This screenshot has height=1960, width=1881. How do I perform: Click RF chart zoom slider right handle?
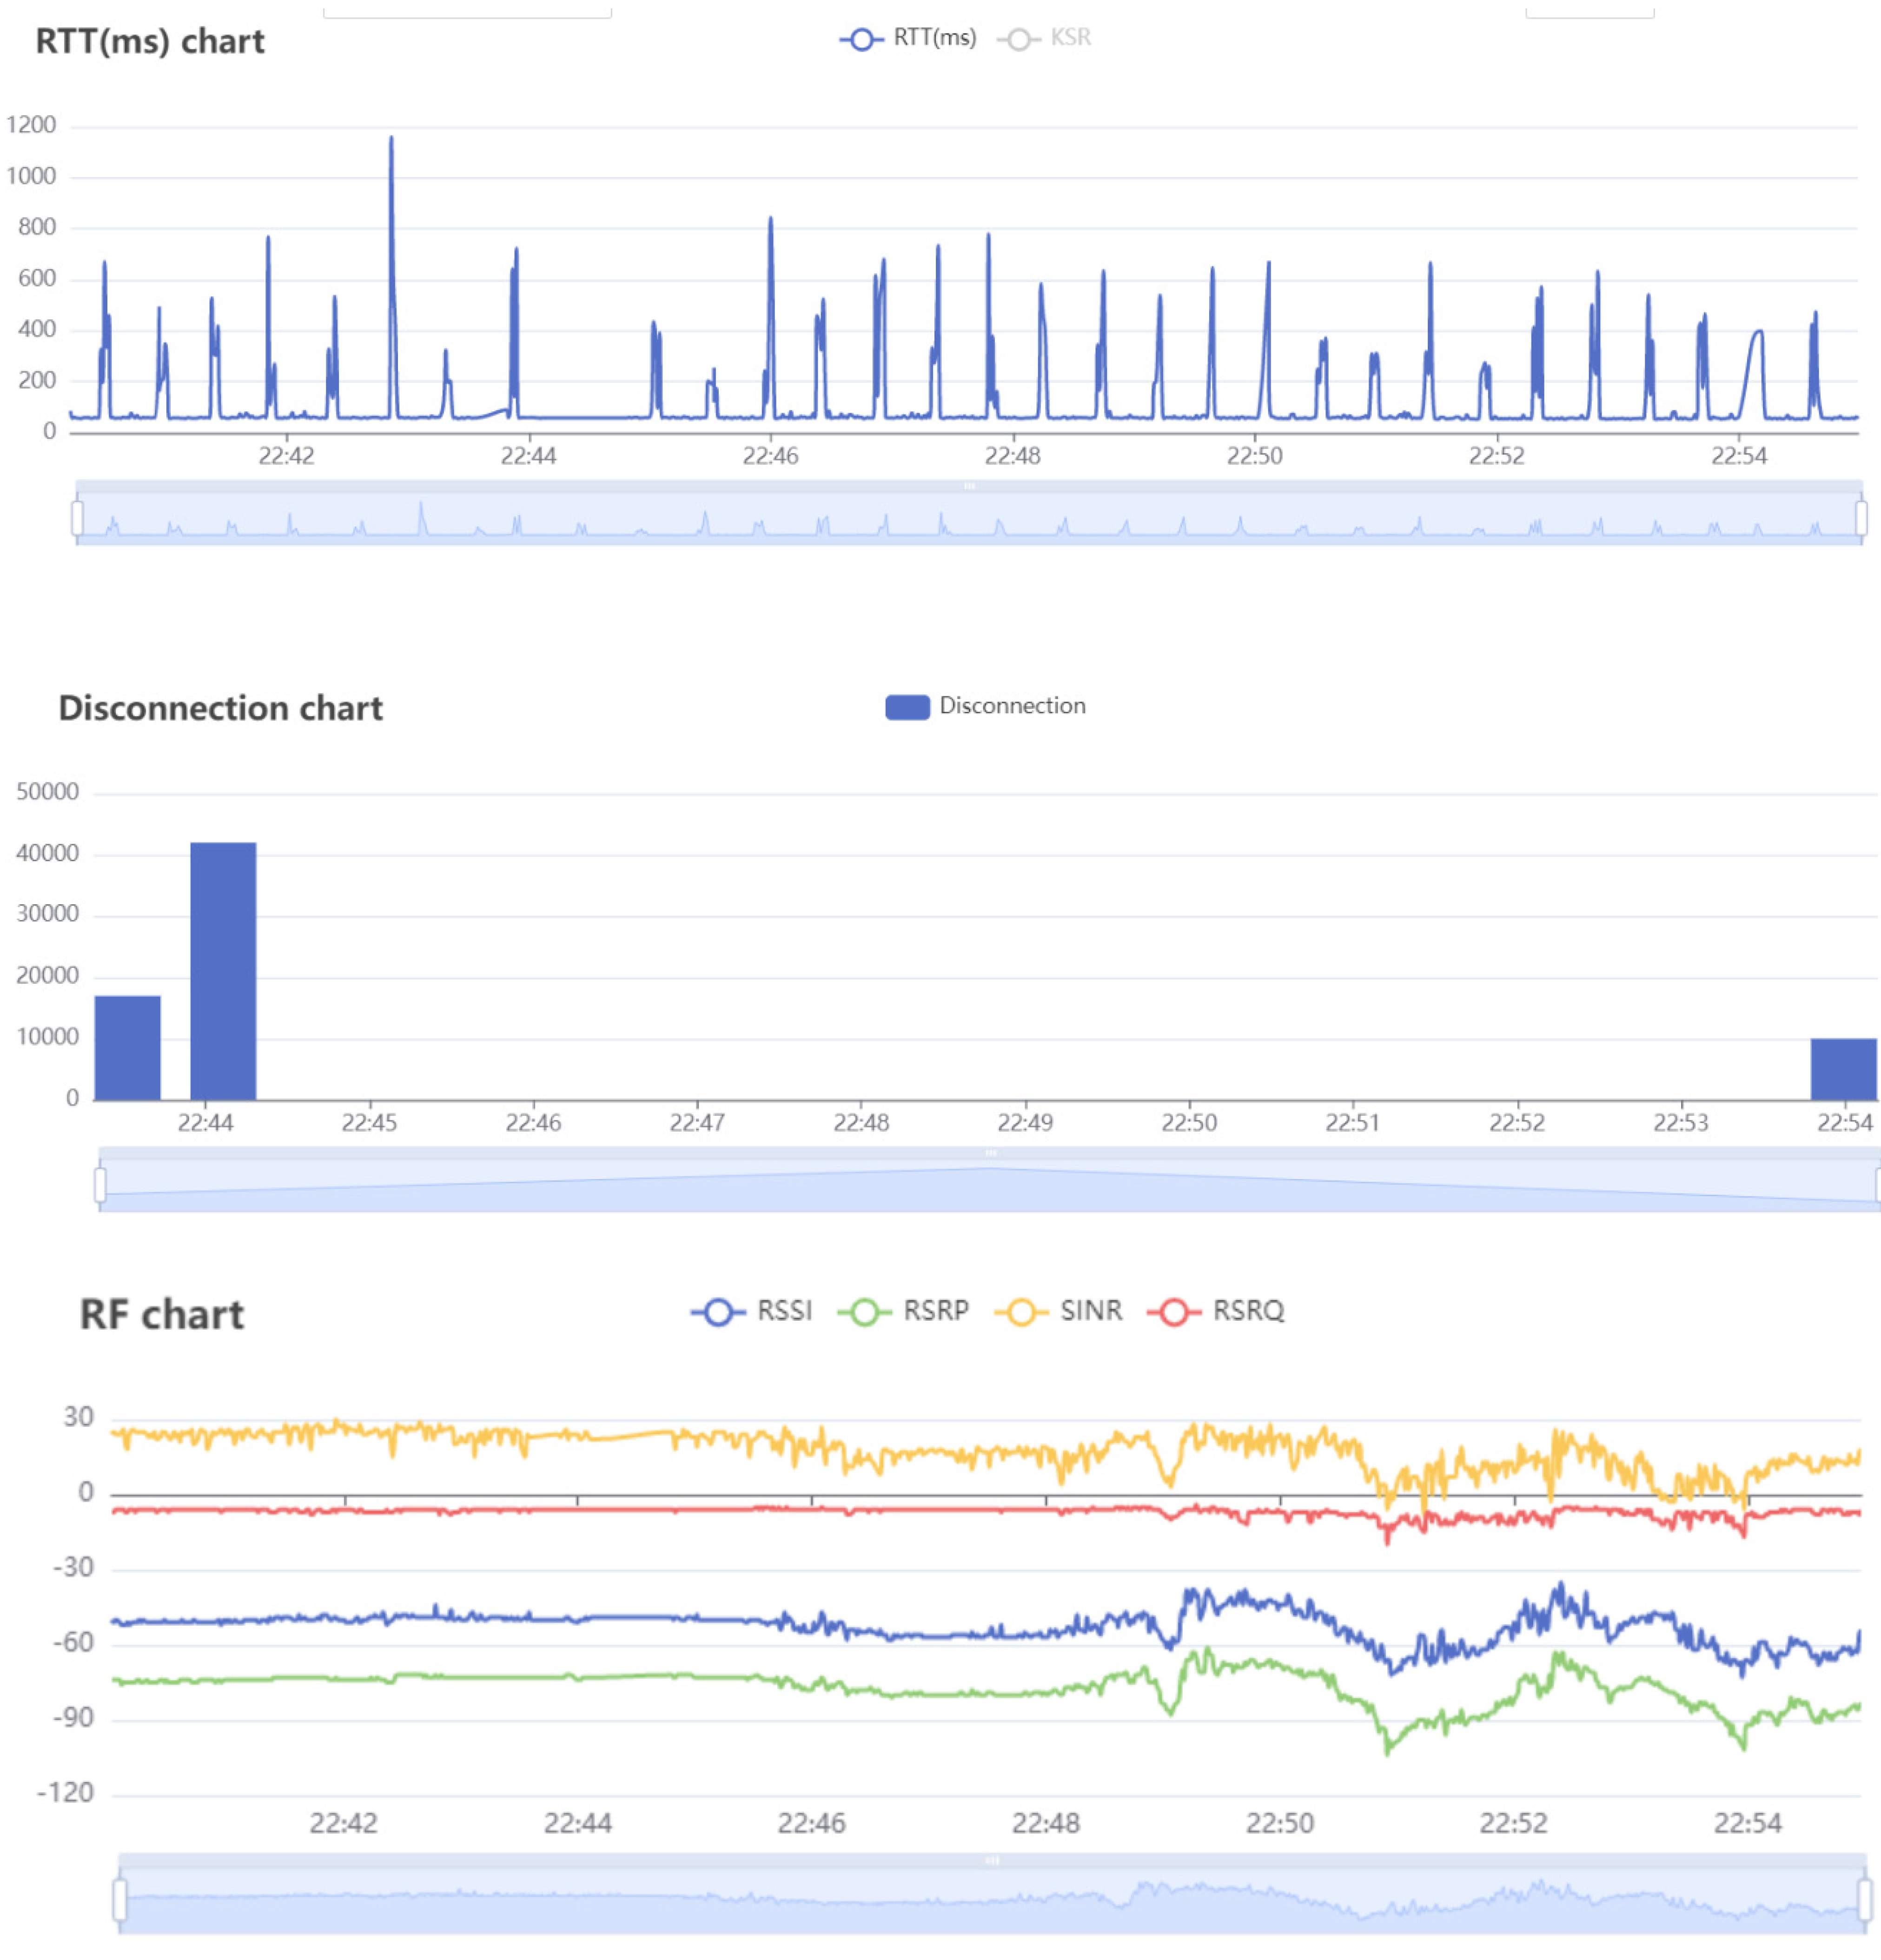[1865, 1899]
